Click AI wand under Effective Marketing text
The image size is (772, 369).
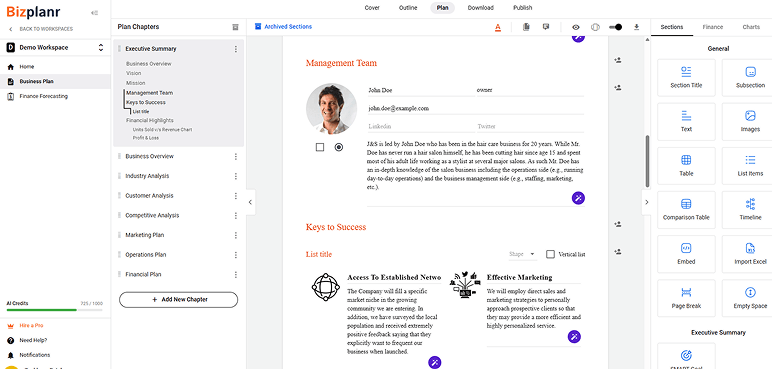tap(574, 337)
